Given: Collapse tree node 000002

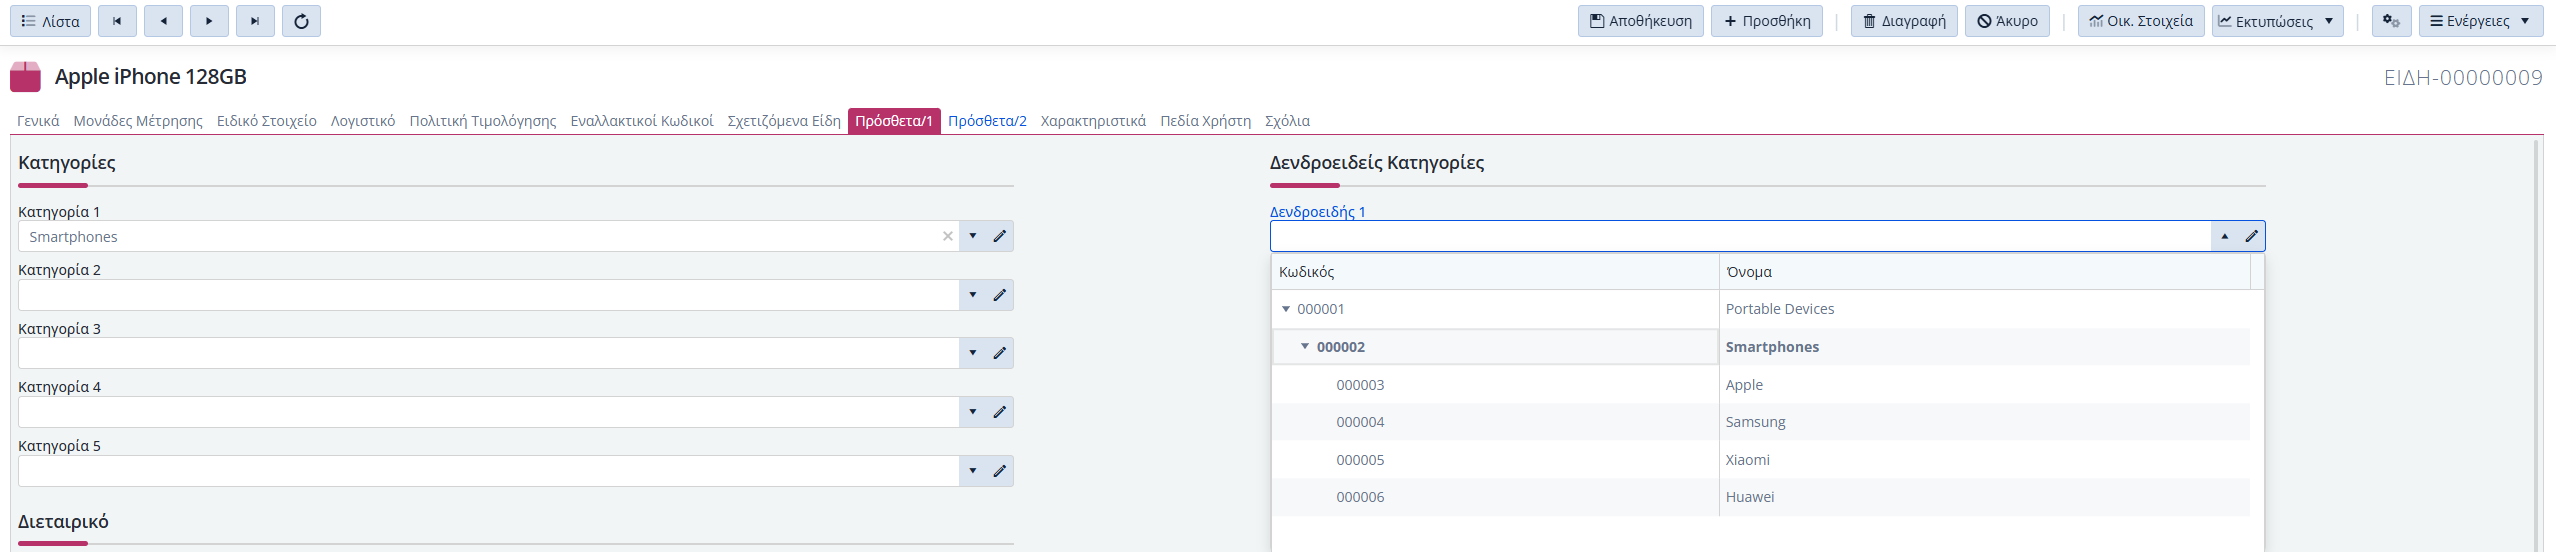Looking at the screenshot, I should 1305,347.
